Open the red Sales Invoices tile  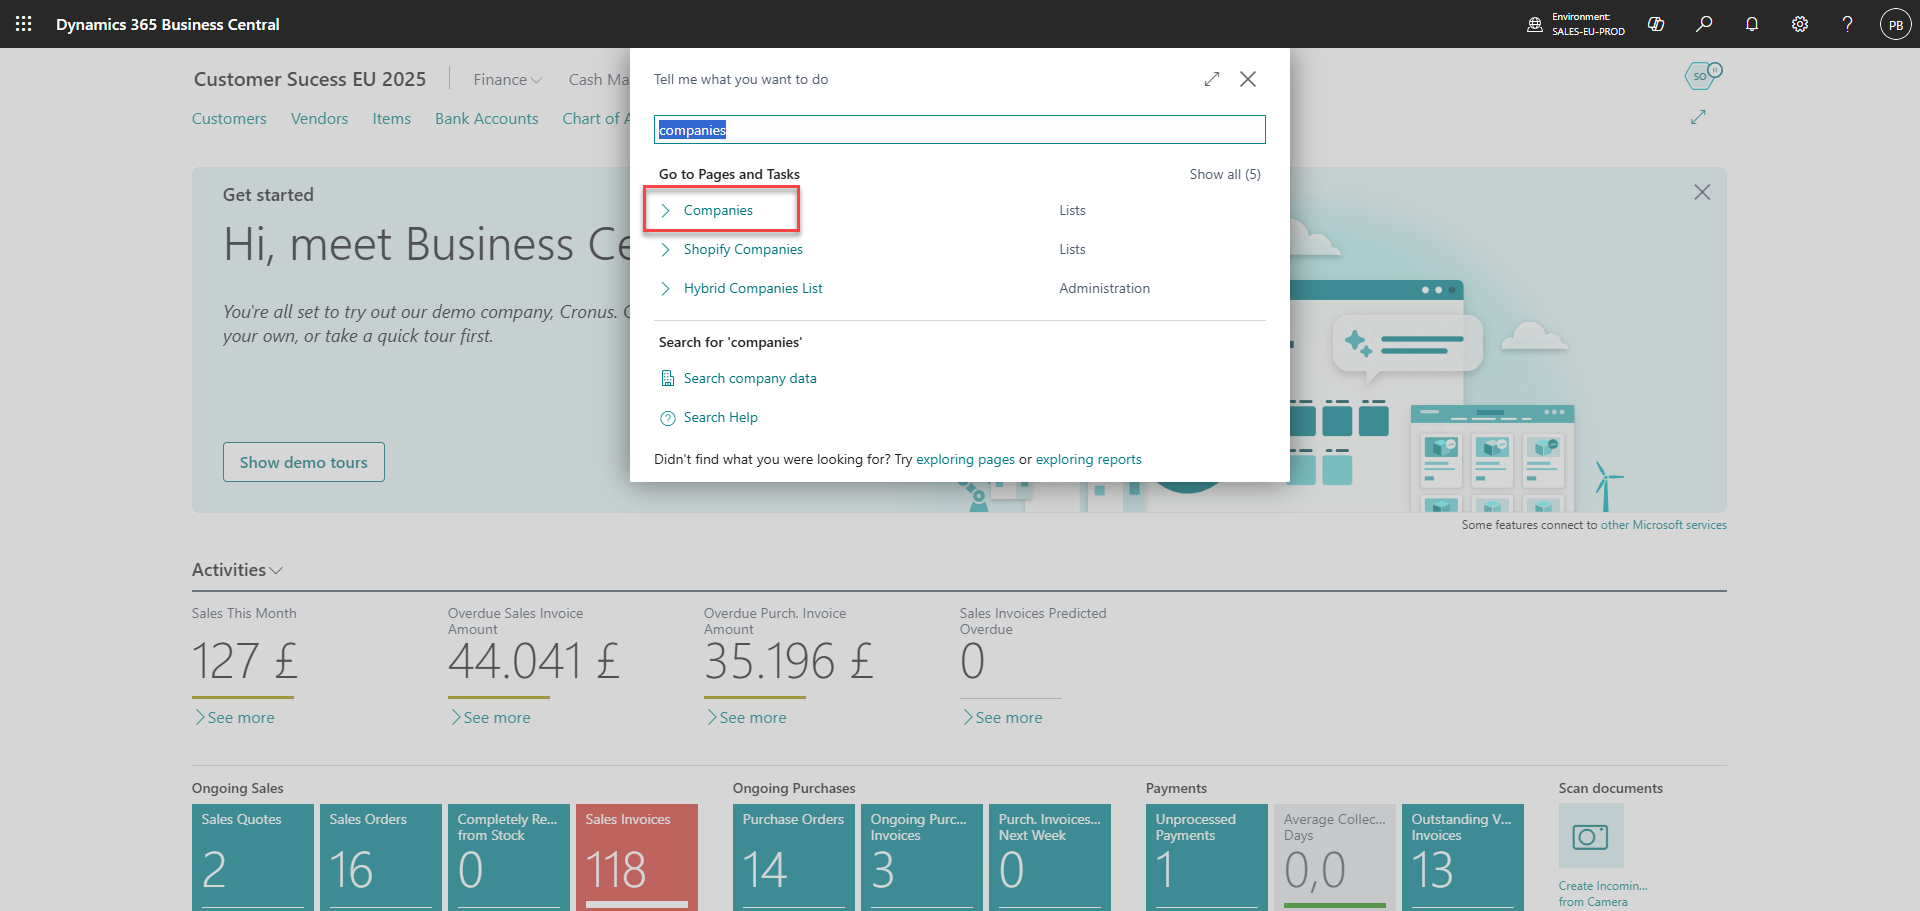637,857
